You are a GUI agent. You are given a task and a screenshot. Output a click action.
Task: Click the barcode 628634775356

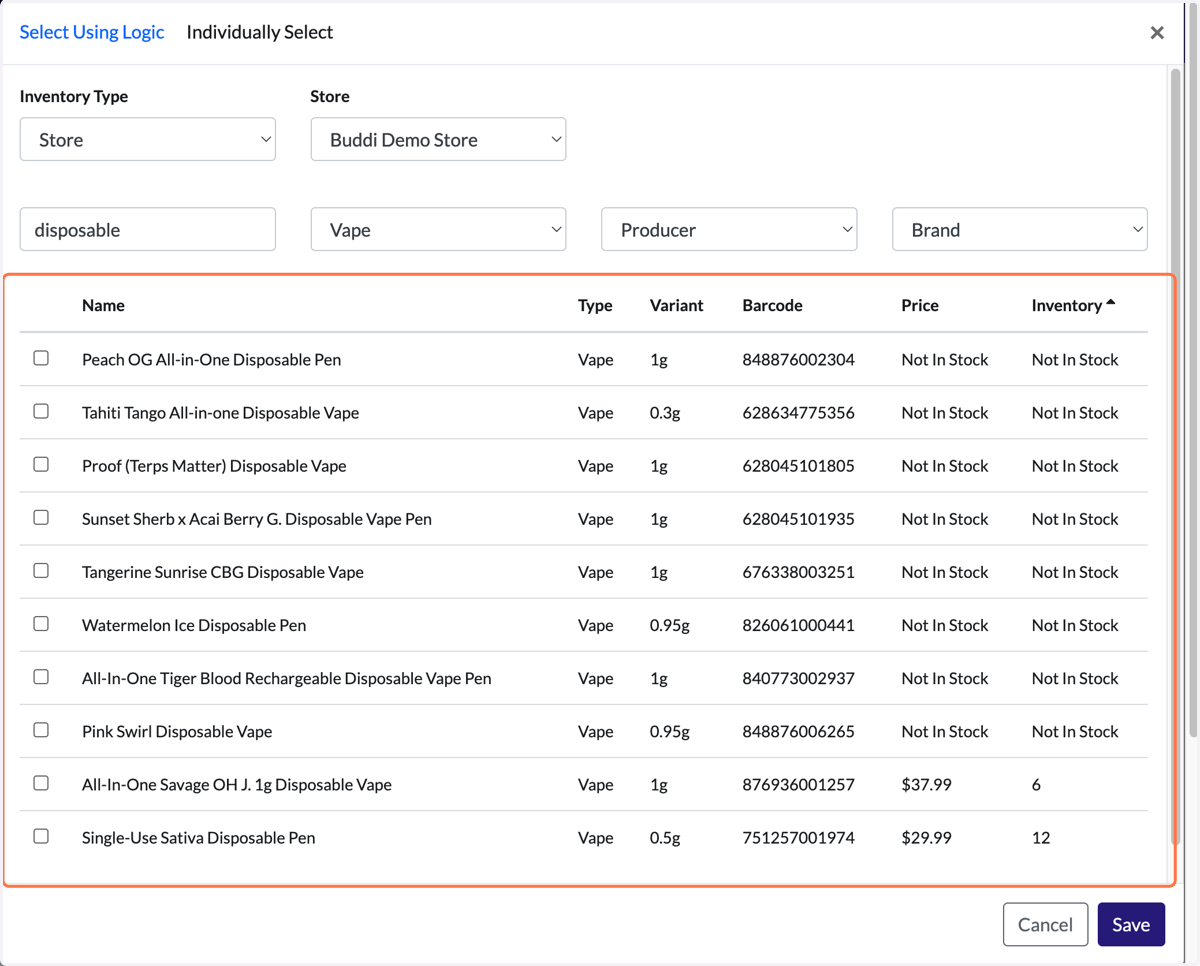[x=798, y=412]
